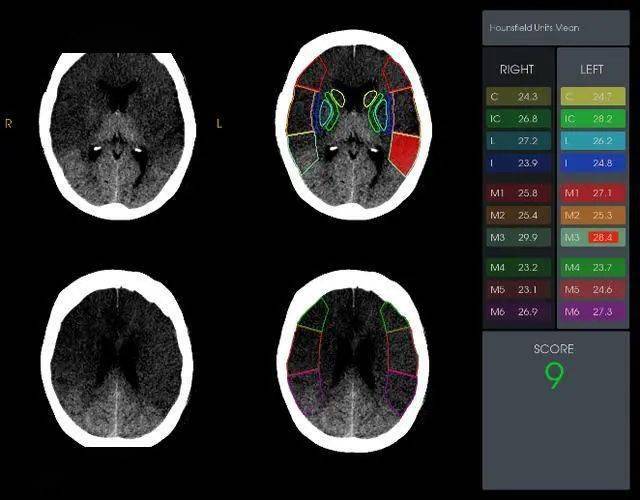The image size is (640, 500).
Task: Click the red-filled region on the upper annotated scan
Action: [x=405, y=152]
